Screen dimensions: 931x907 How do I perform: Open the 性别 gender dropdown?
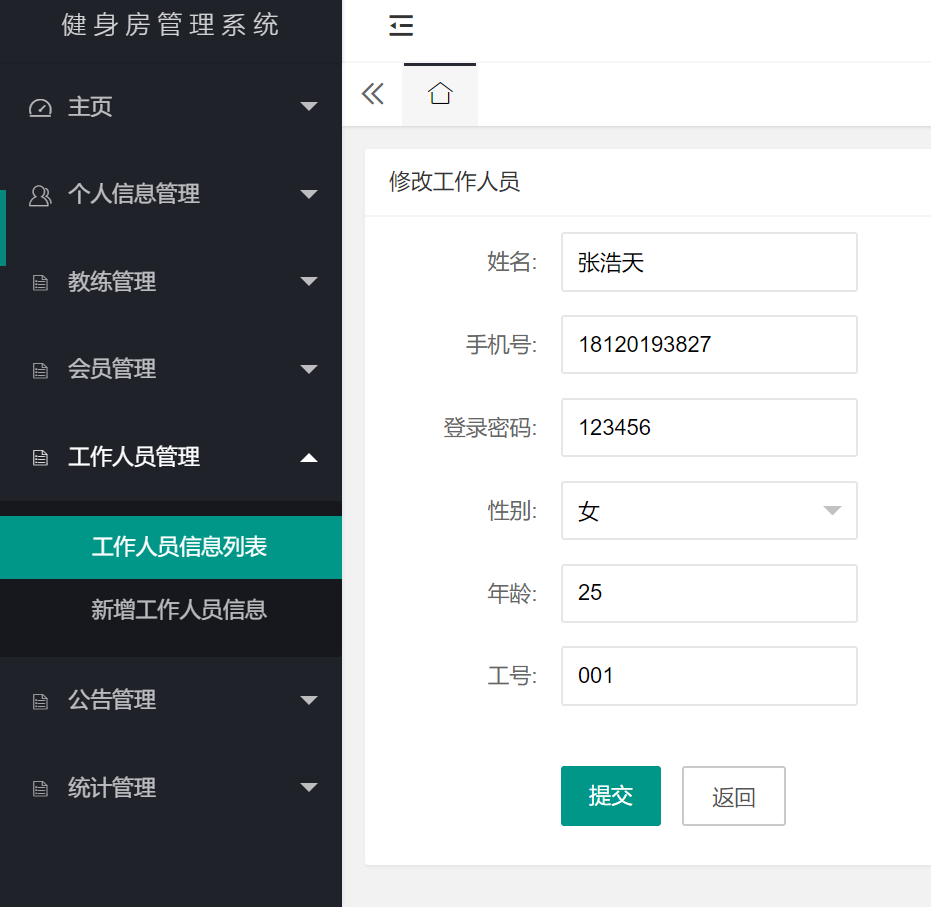(708, 511)
